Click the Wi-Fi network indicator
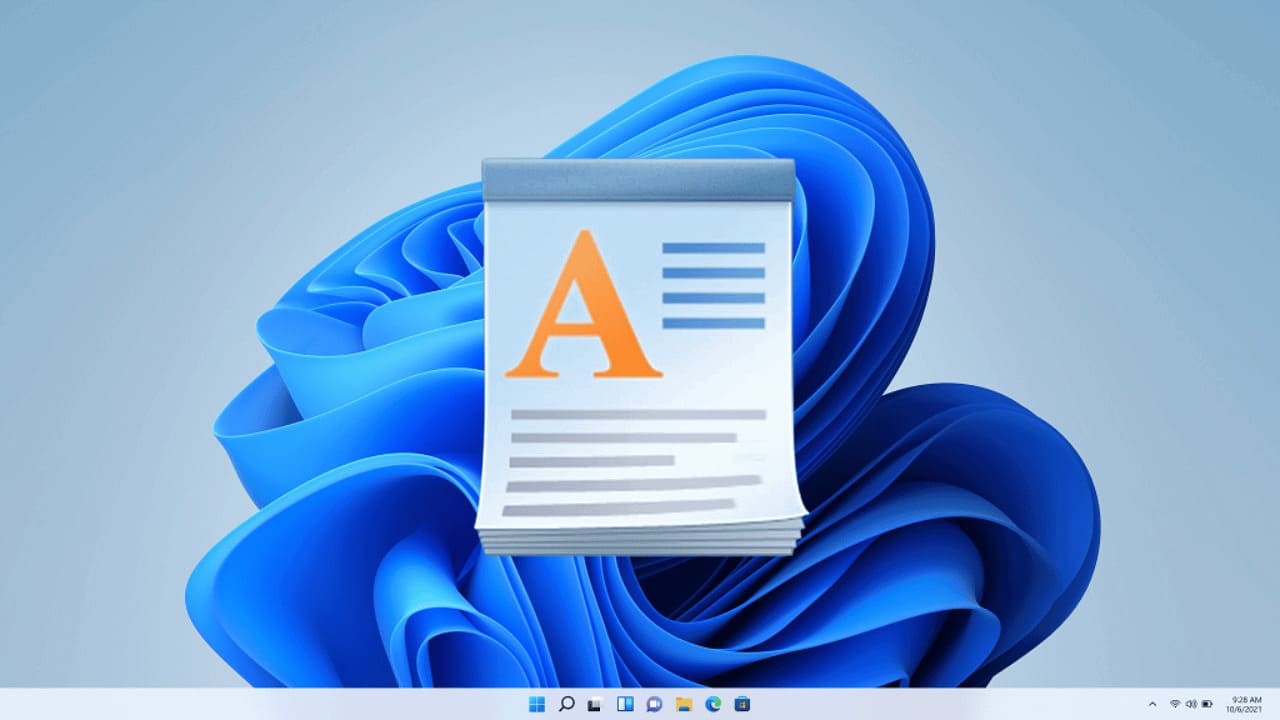 tap(1173, 705)
